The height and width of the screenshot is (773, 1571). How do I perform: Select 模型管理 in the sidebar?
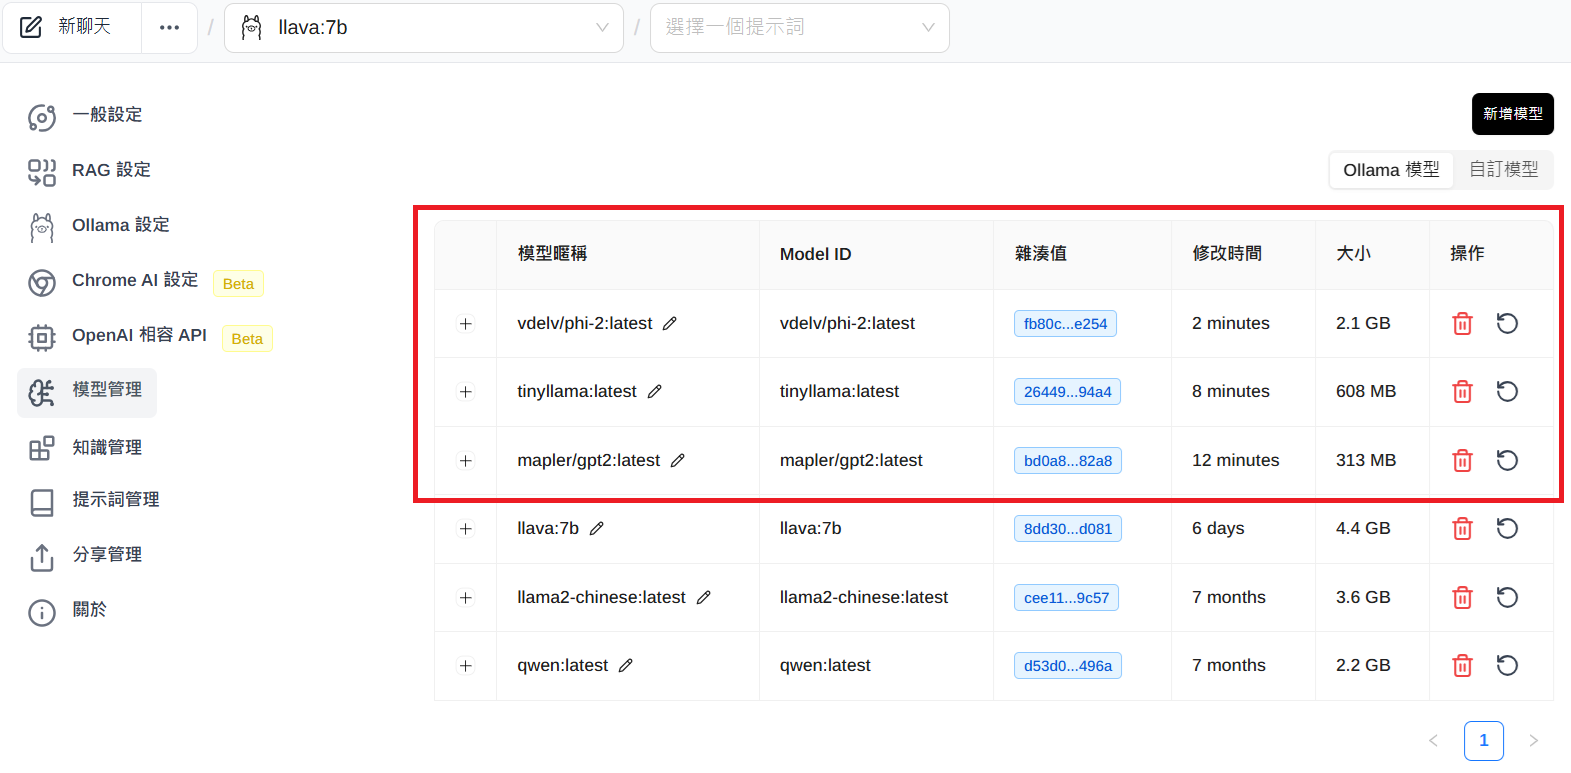click(x=87, y=391)
